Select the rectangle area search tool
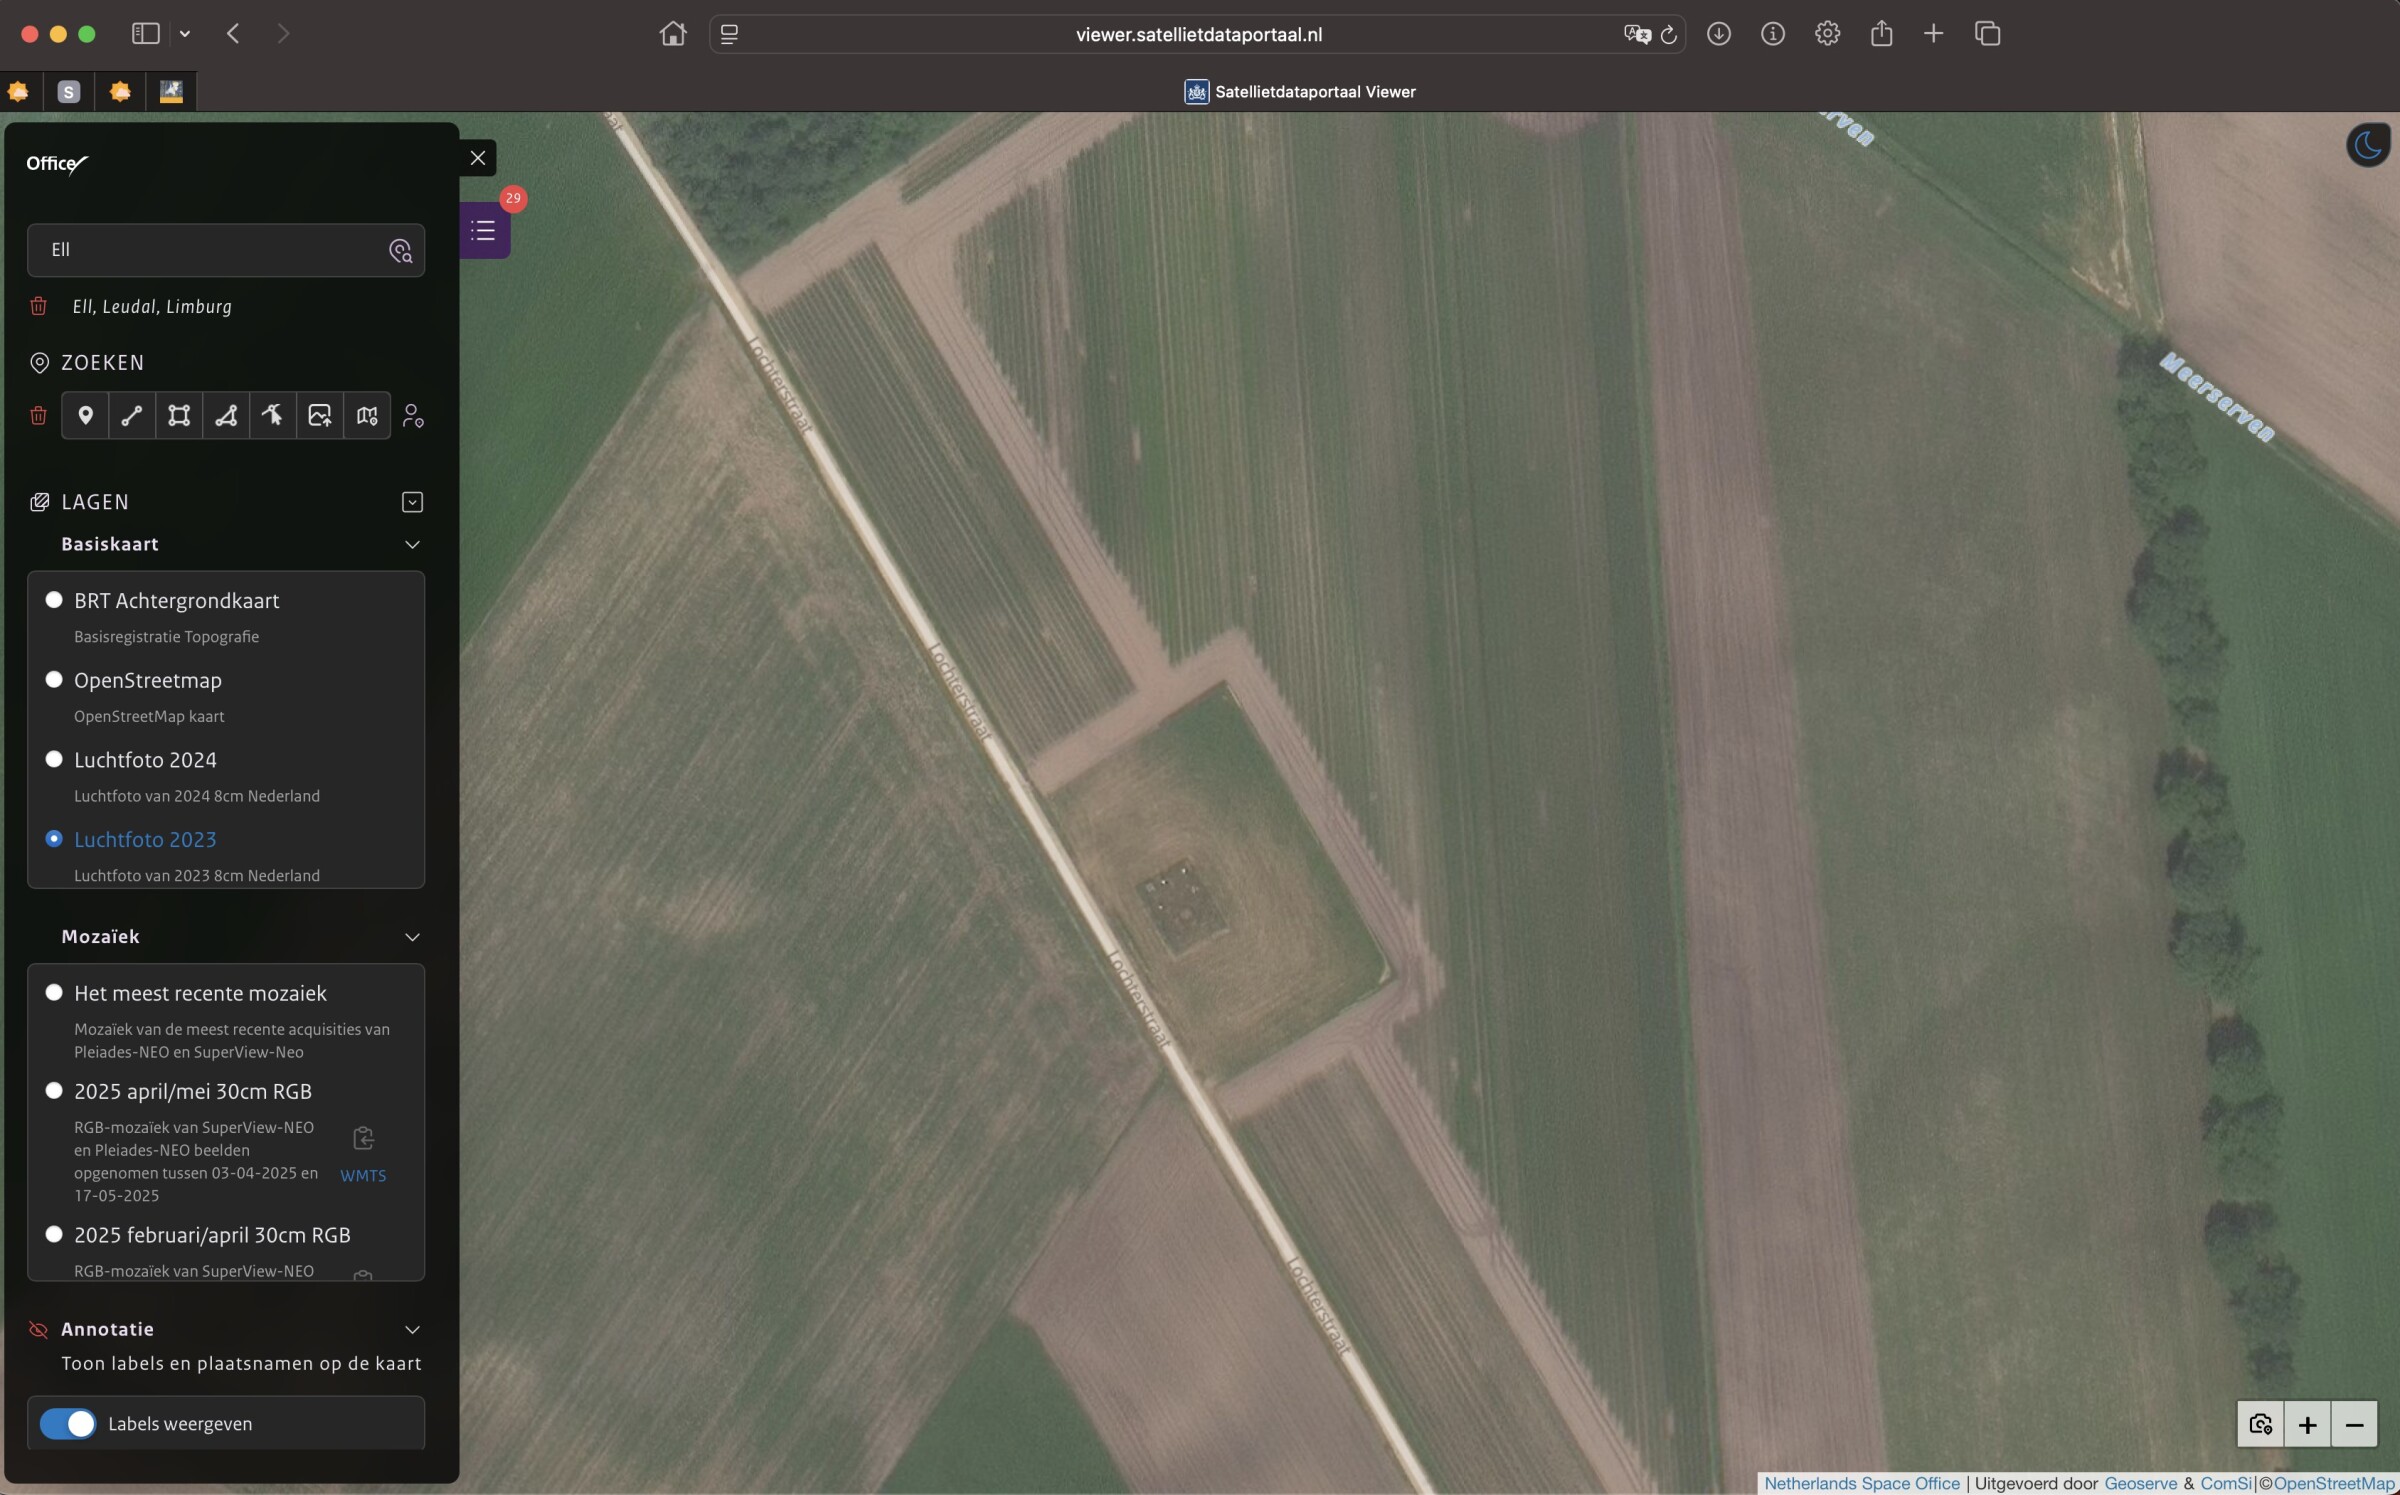 point(179,415)
